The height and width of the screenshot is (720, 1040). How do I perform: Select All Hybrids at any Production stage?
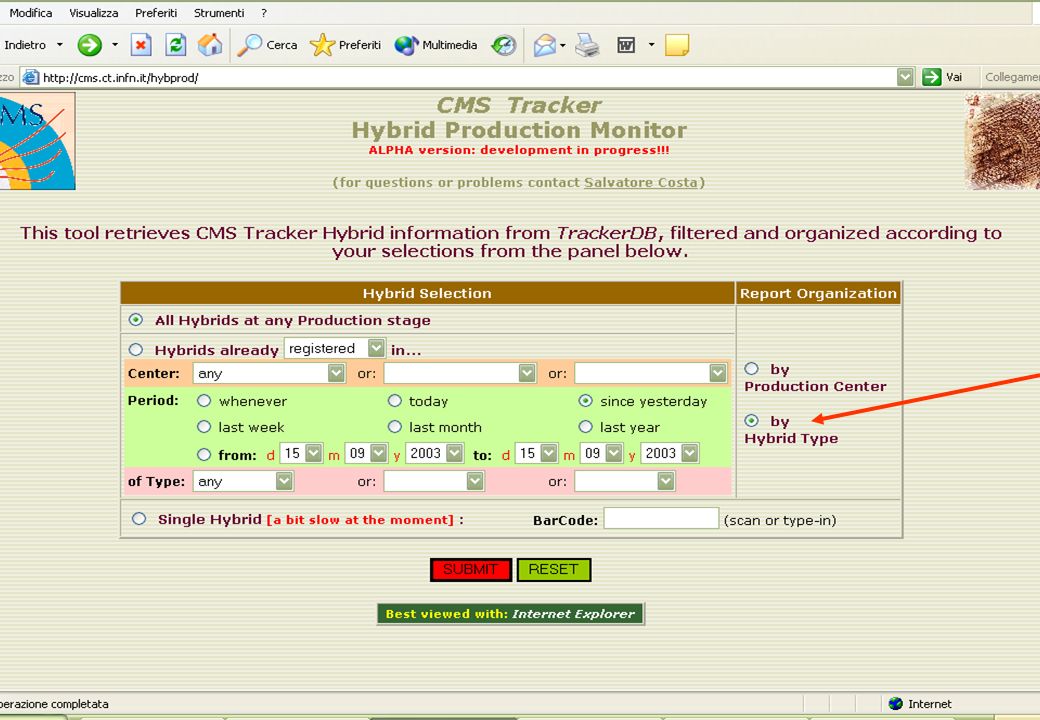click(136, 320)
